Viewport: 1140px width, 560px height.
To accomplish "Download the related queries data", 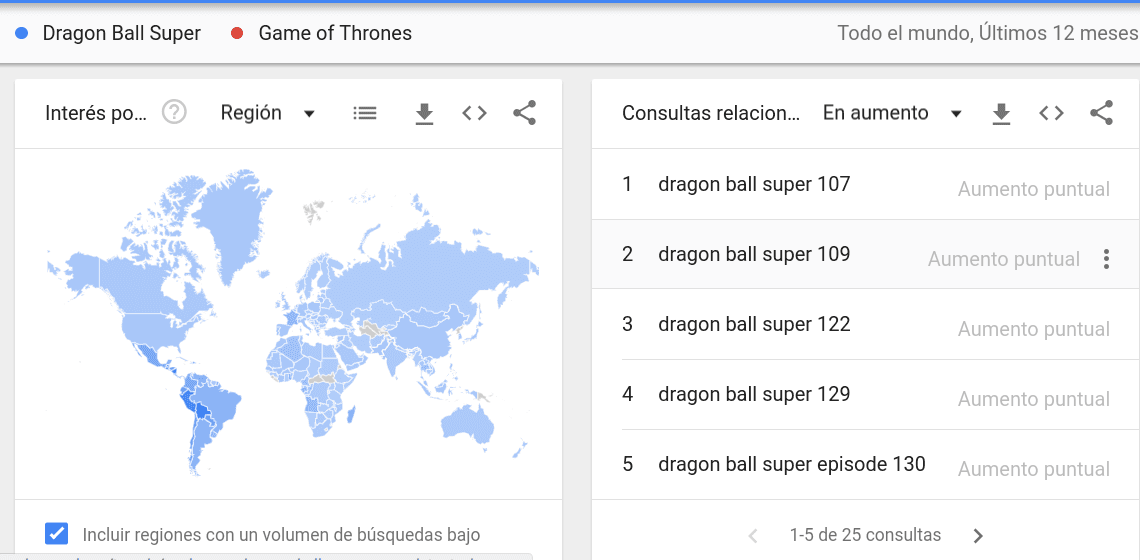I will (1001, 114).
